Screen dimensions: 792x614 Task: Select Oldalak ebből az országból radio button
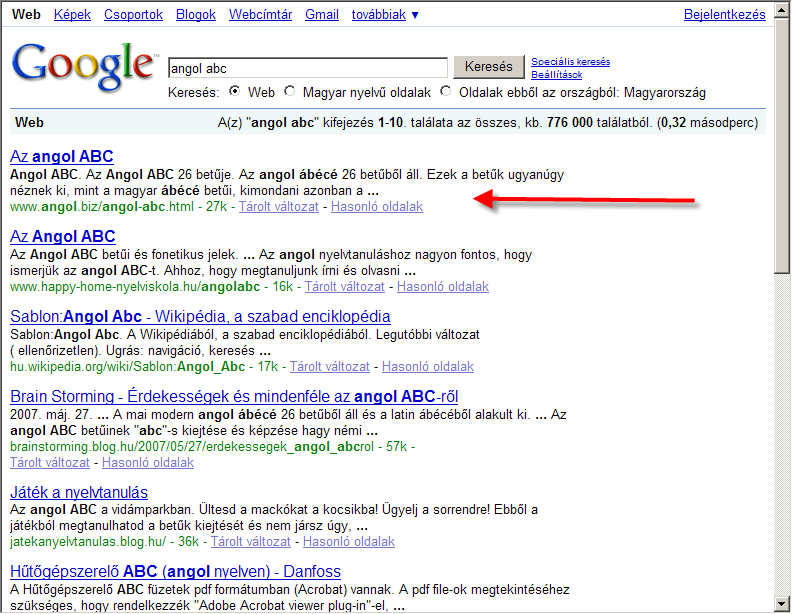tap(446, 91)
